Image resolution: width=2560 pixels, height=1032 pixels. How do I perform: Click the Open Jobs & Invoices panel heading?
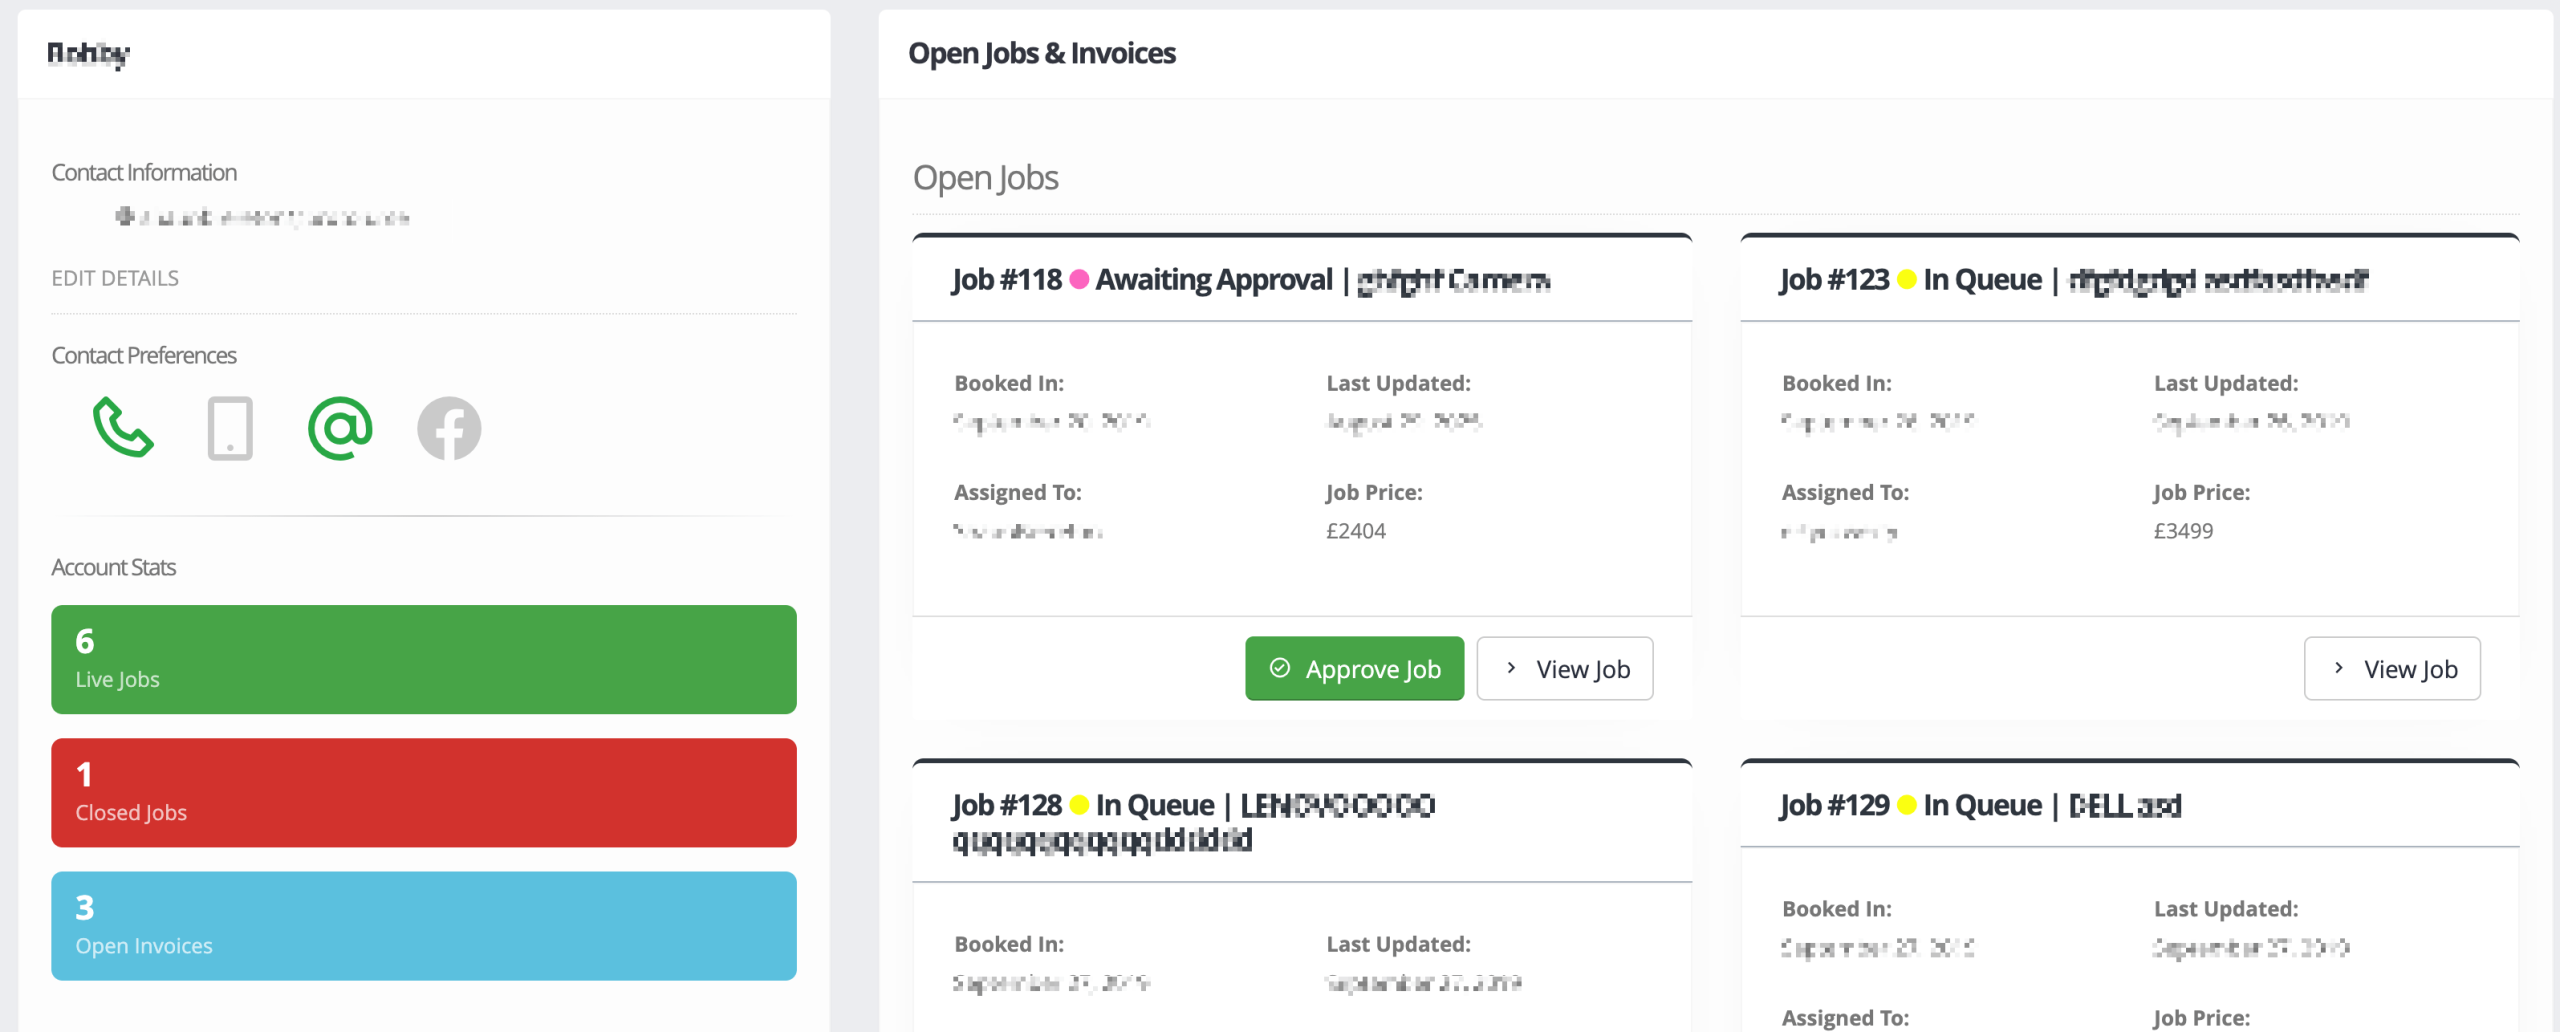point(1042,53)
